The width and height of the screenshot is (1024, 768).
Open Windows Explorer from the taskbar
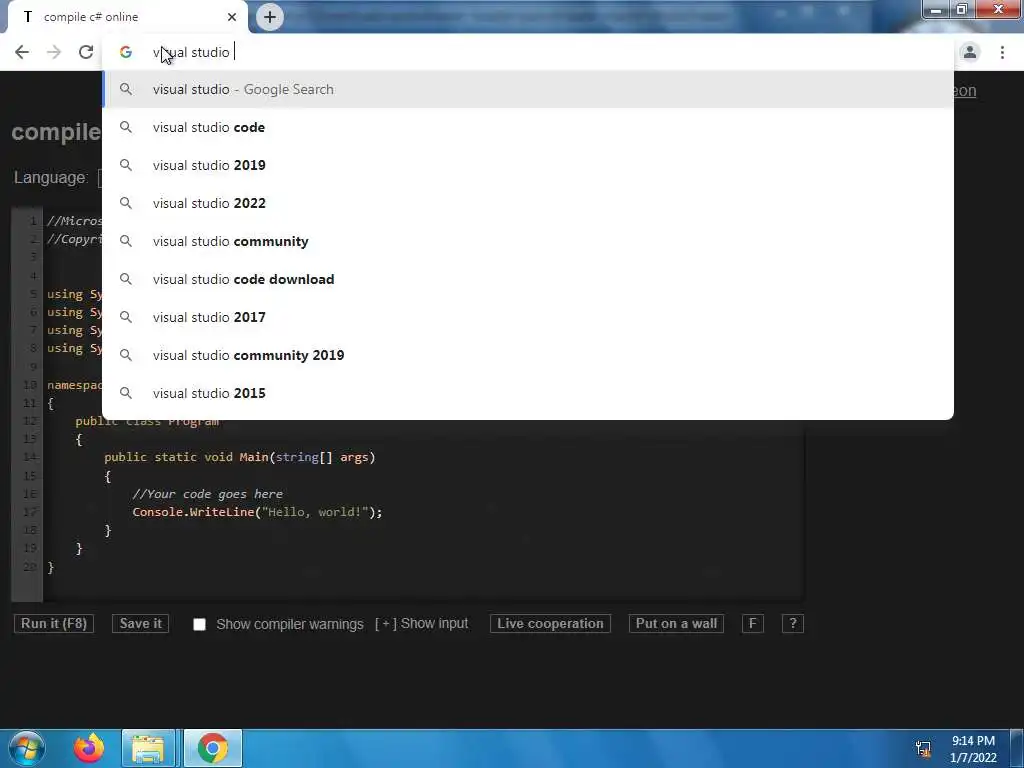pos(148,748)
